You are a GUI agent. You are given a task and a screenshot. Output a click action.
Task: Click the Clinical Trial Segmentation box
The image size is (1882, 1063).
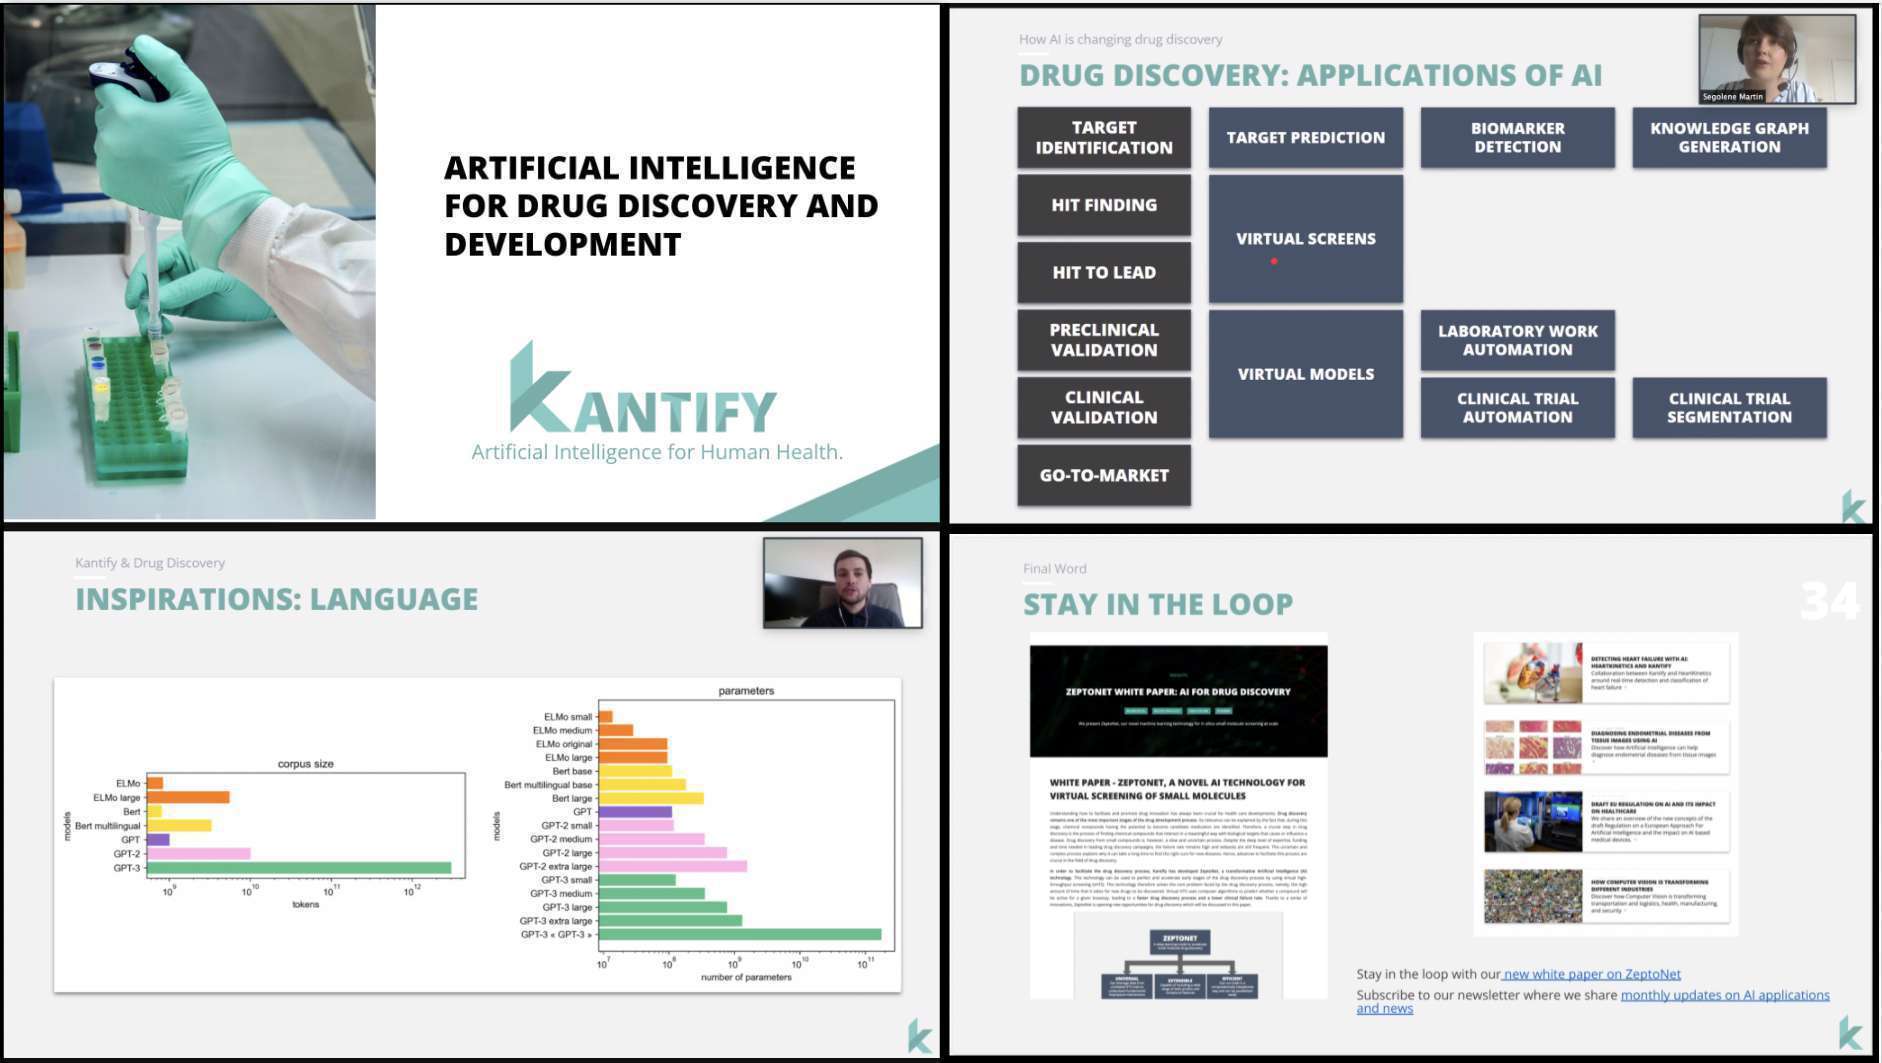(x=1729, y=407)
